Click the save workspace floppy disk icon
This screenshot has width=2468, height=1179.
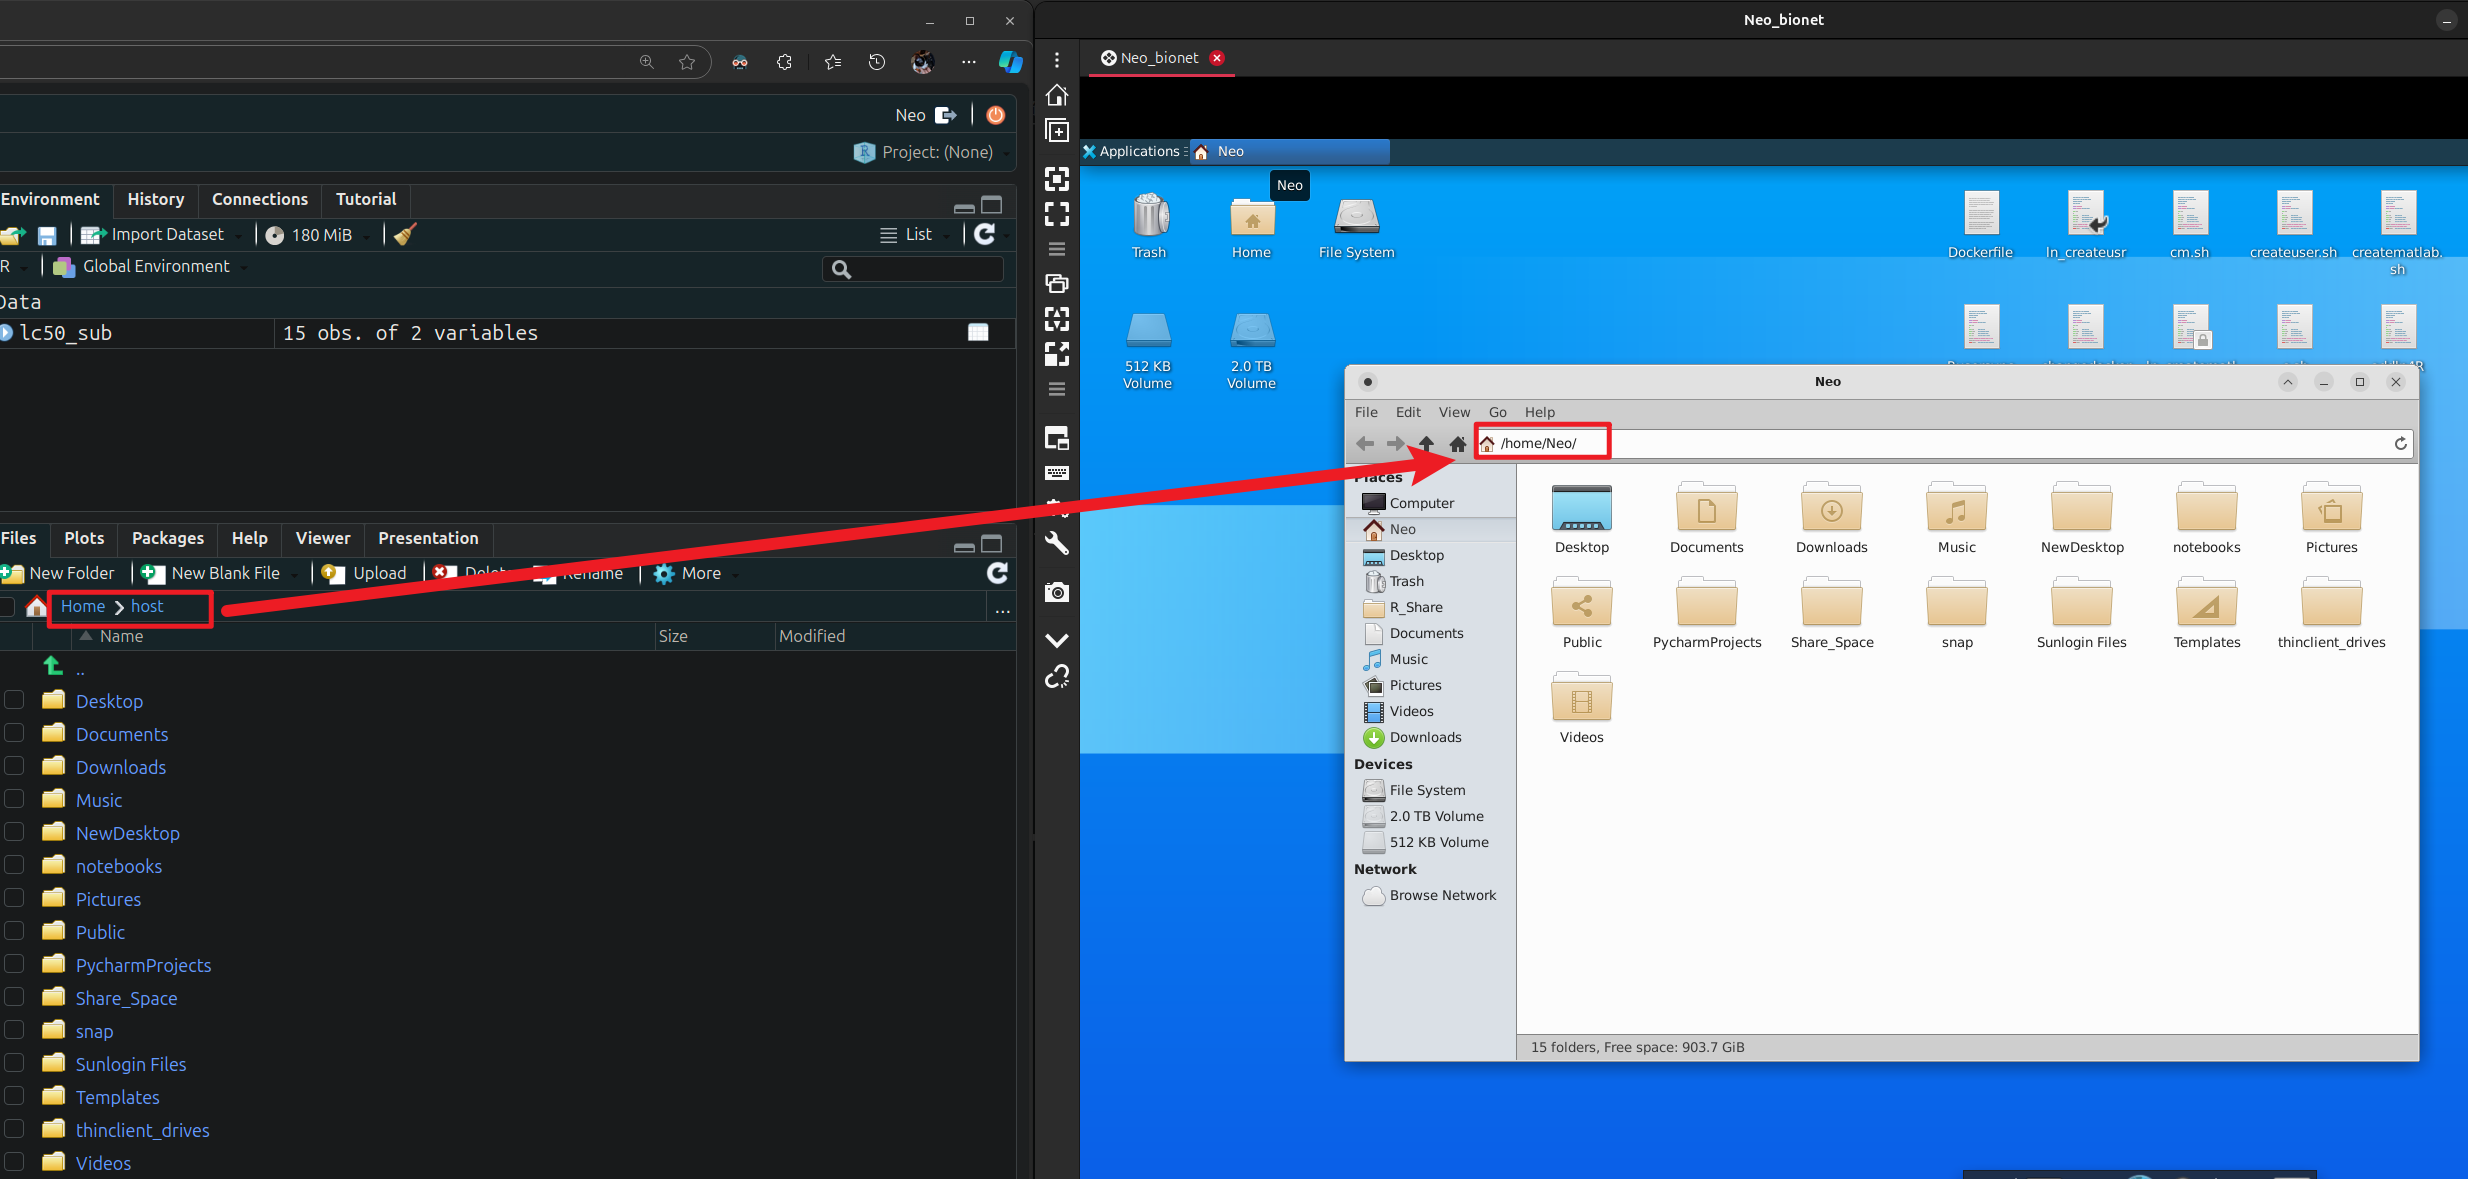(x=46, y=235)
